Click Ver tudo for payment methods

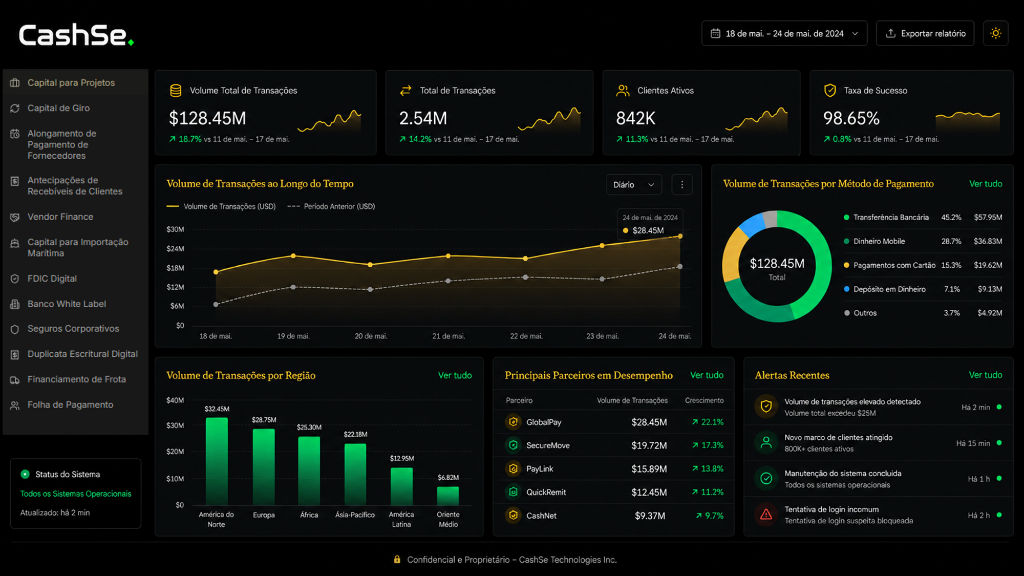[985, 184]
